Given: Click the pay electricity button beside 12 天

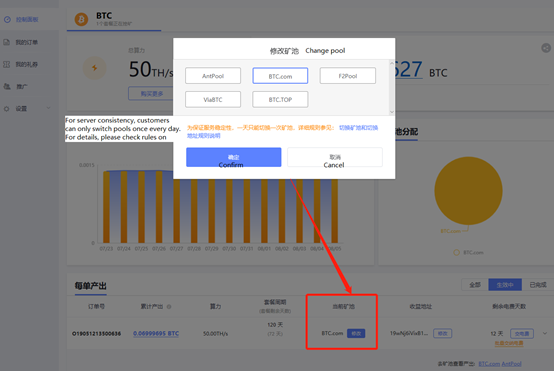Looking at the screenshot, I should (522, 333).
